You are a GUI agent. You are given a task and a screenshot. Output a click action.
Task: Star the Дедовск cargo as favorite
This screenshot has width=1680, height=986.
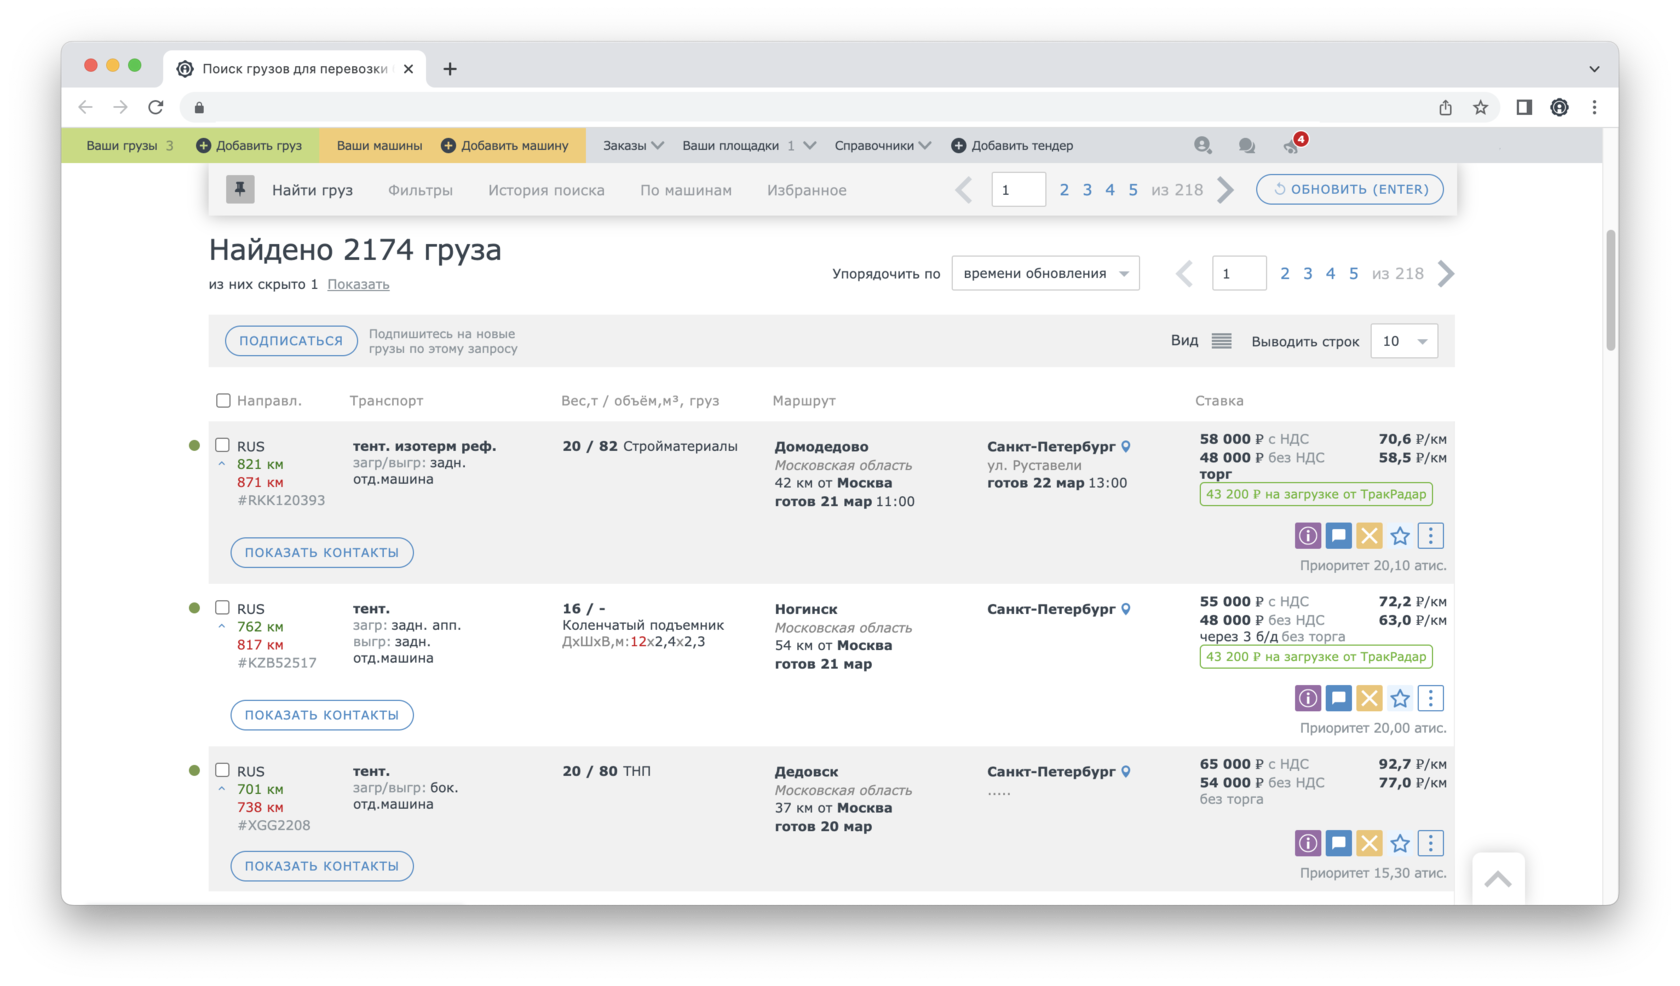1400,843
